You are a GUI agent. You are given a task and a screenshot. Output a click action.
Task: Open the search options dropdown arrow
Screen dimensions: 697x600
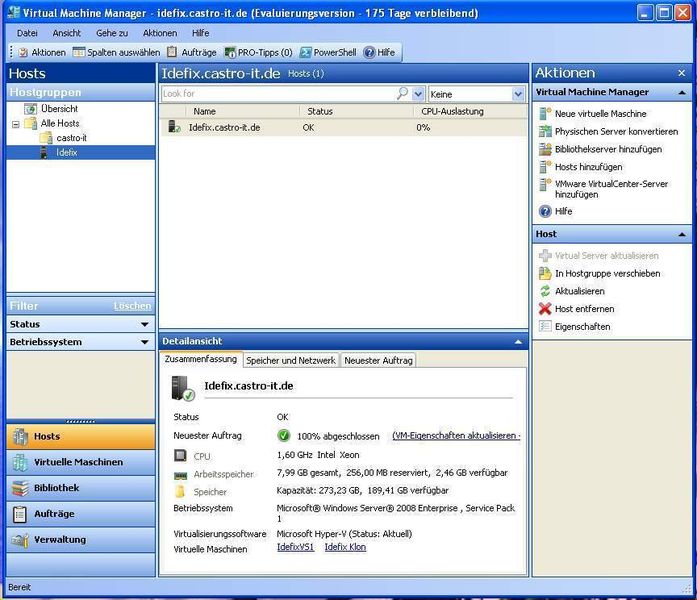point(418,94)
